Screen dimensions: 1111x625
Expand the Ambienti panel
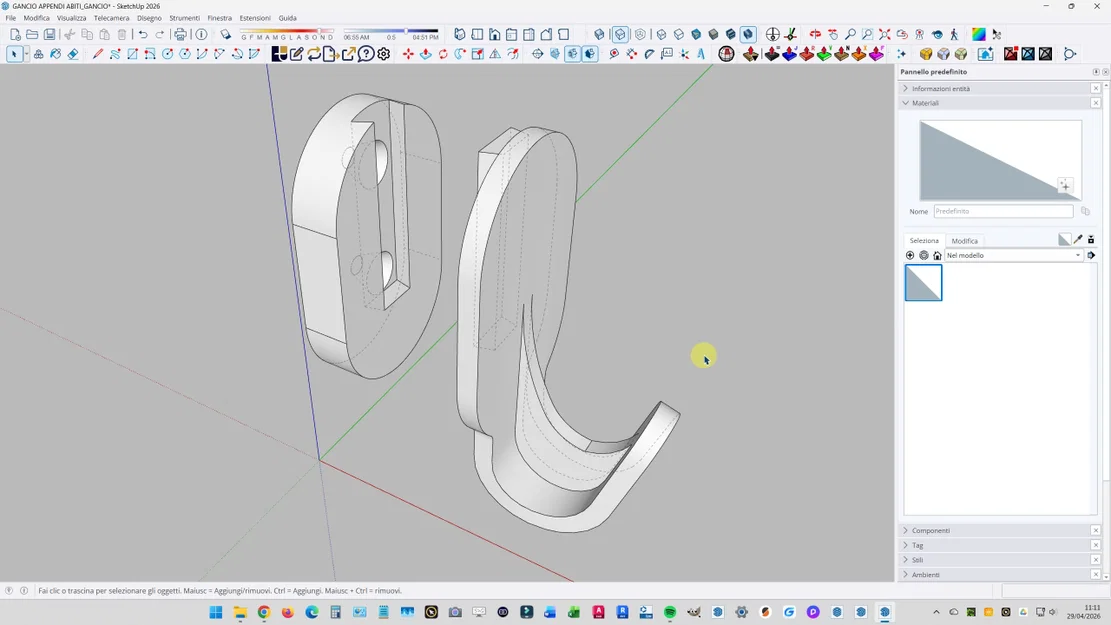906,575
